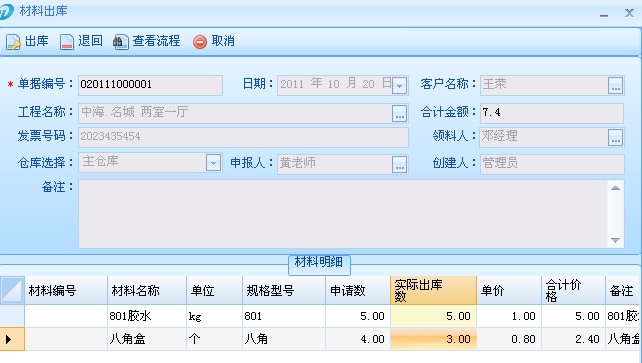Click the 备注 column header in grid
The image size is (642, 363).
[623, 291]
